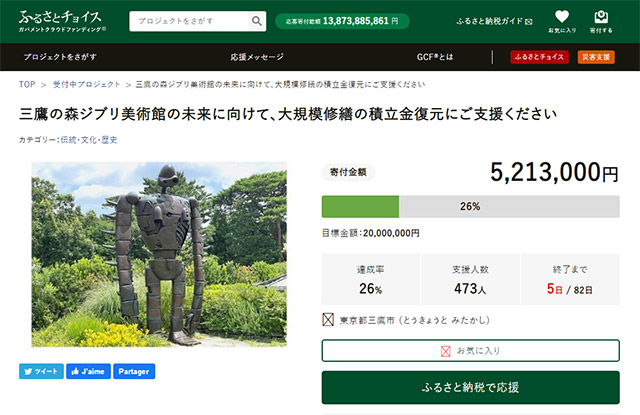Click the magnifying glass search icon

click(x=257, y=21)
